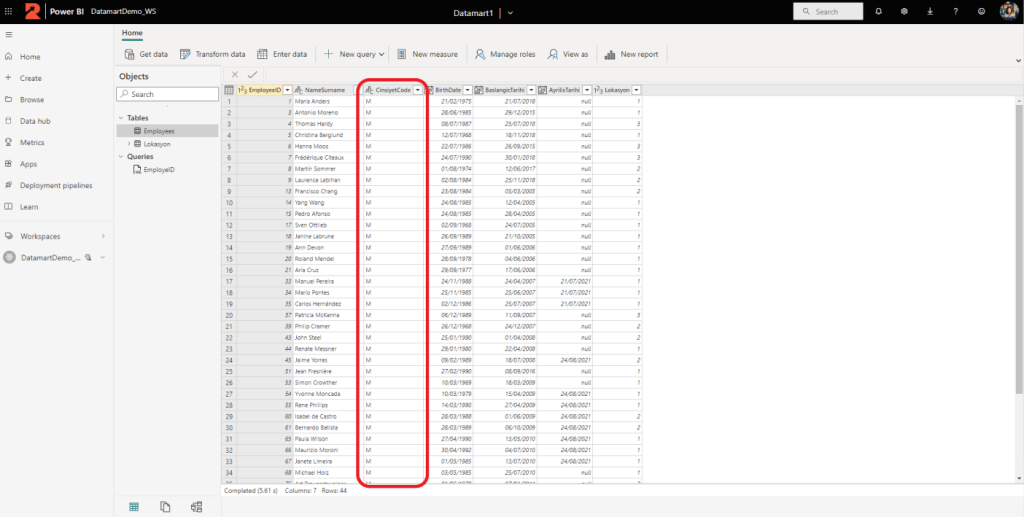The height and width of the screenshot is (517, 1024).
Task: Cancel formula with the X icon
Action: 235,74
